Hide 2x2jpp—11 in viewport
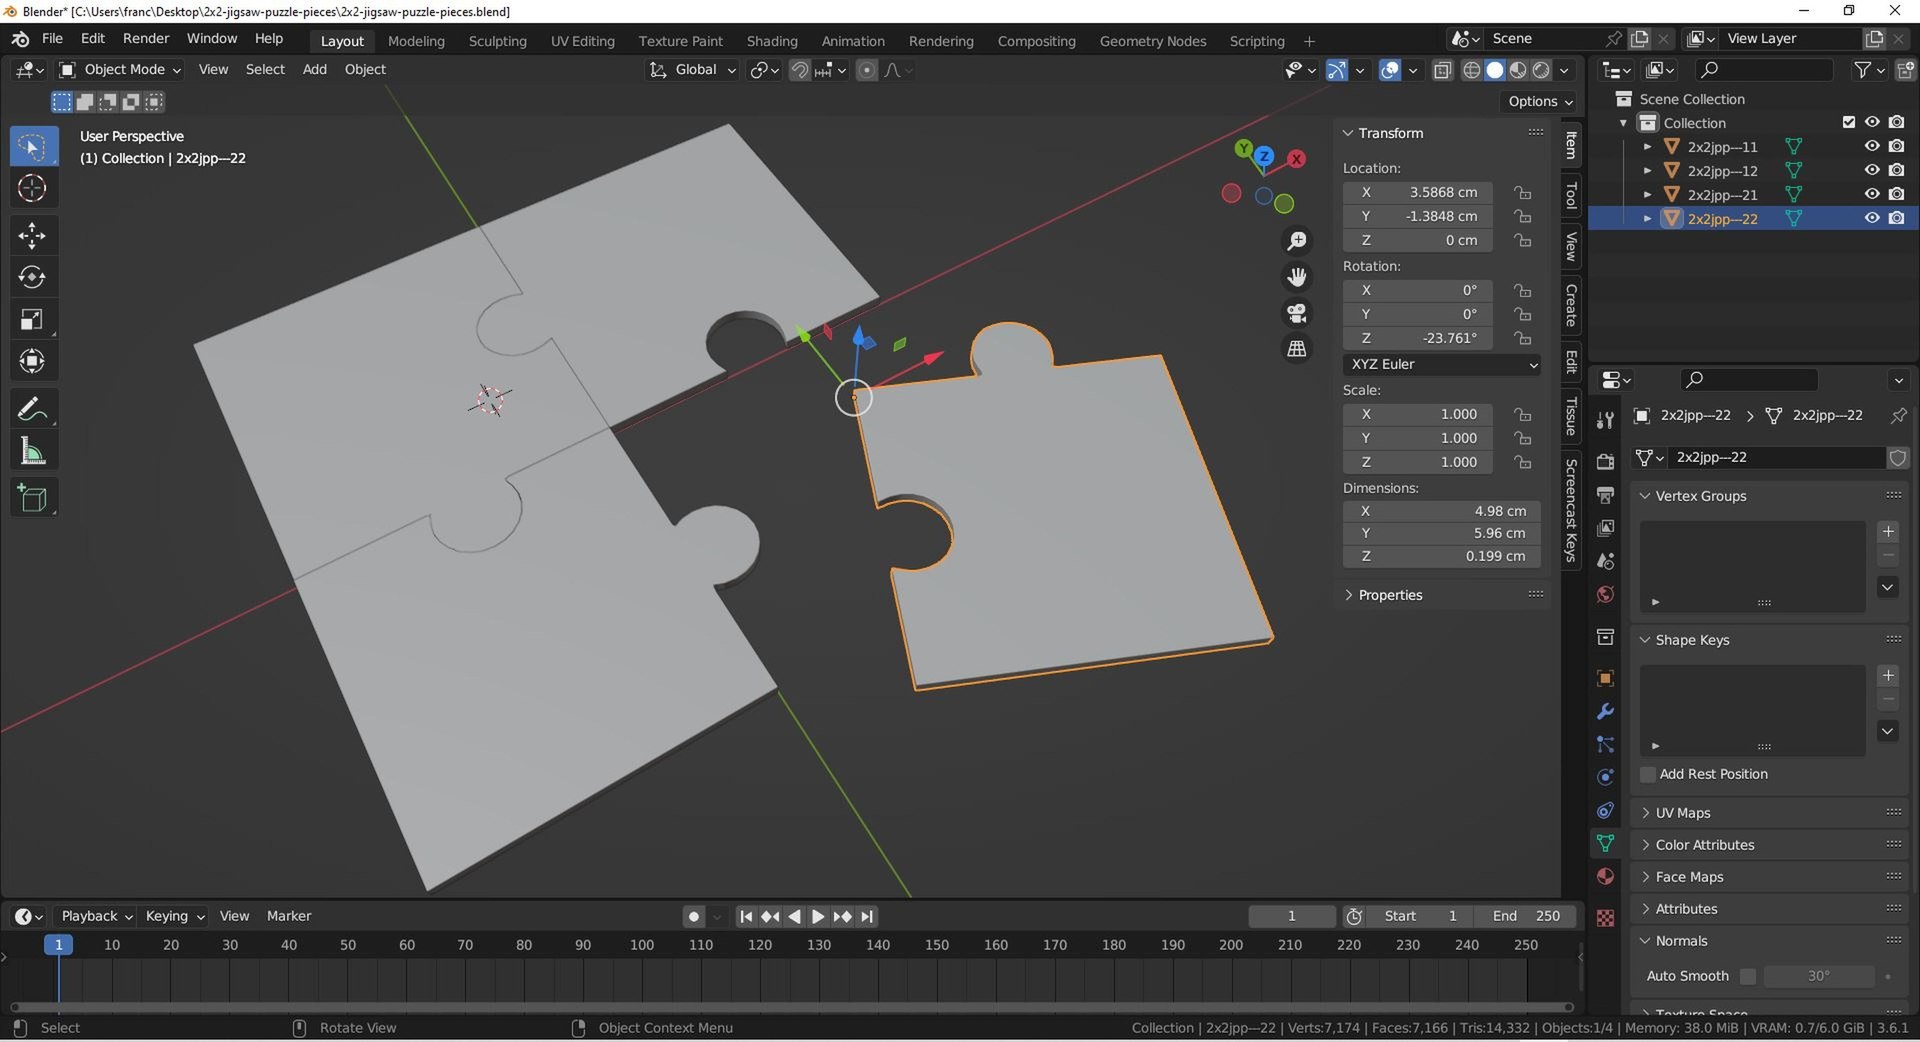Screen dimensions: 1920x1042 coord(1872,146)
